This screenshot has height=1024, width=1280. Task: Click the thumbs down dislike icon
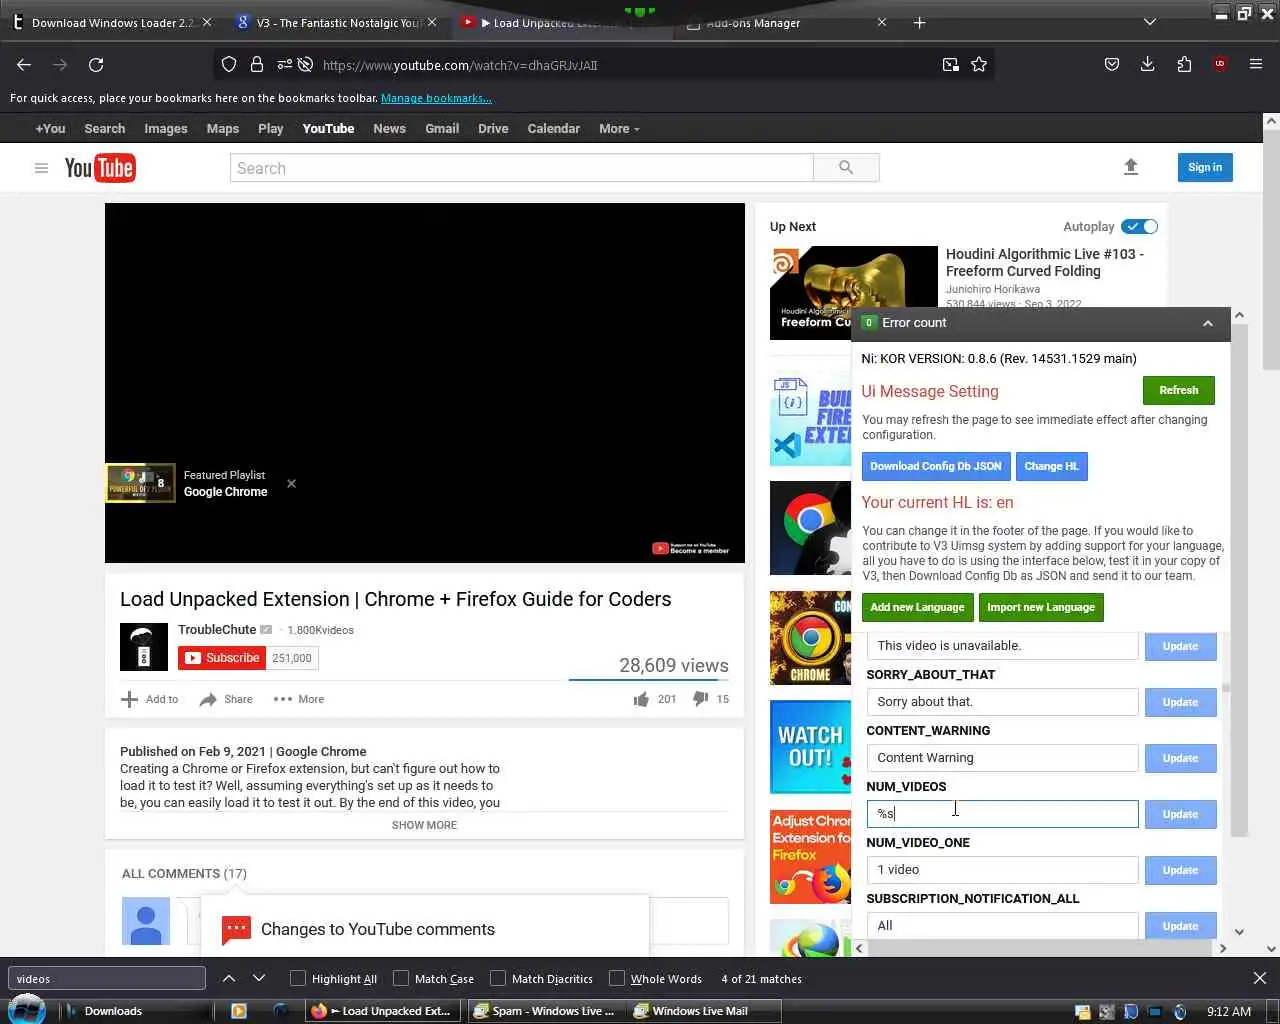(x=700, y=699)
